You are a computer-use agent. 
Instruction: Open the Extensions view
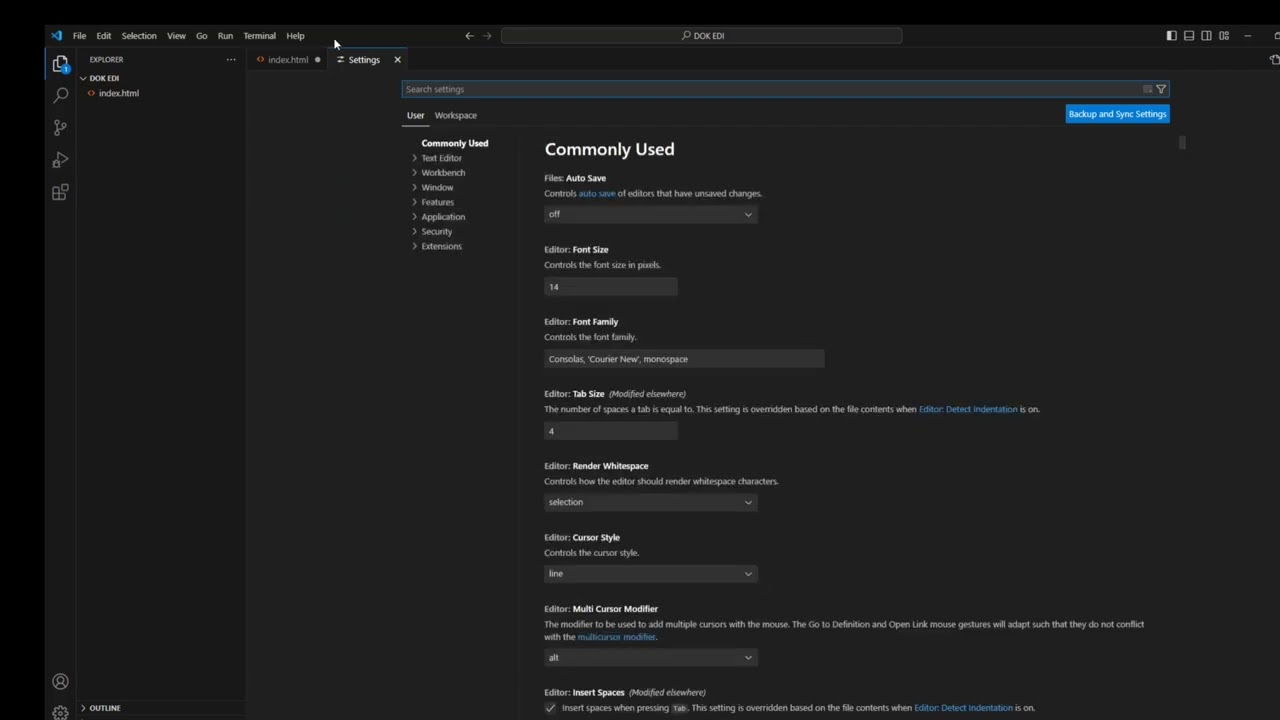click(60, 192)
